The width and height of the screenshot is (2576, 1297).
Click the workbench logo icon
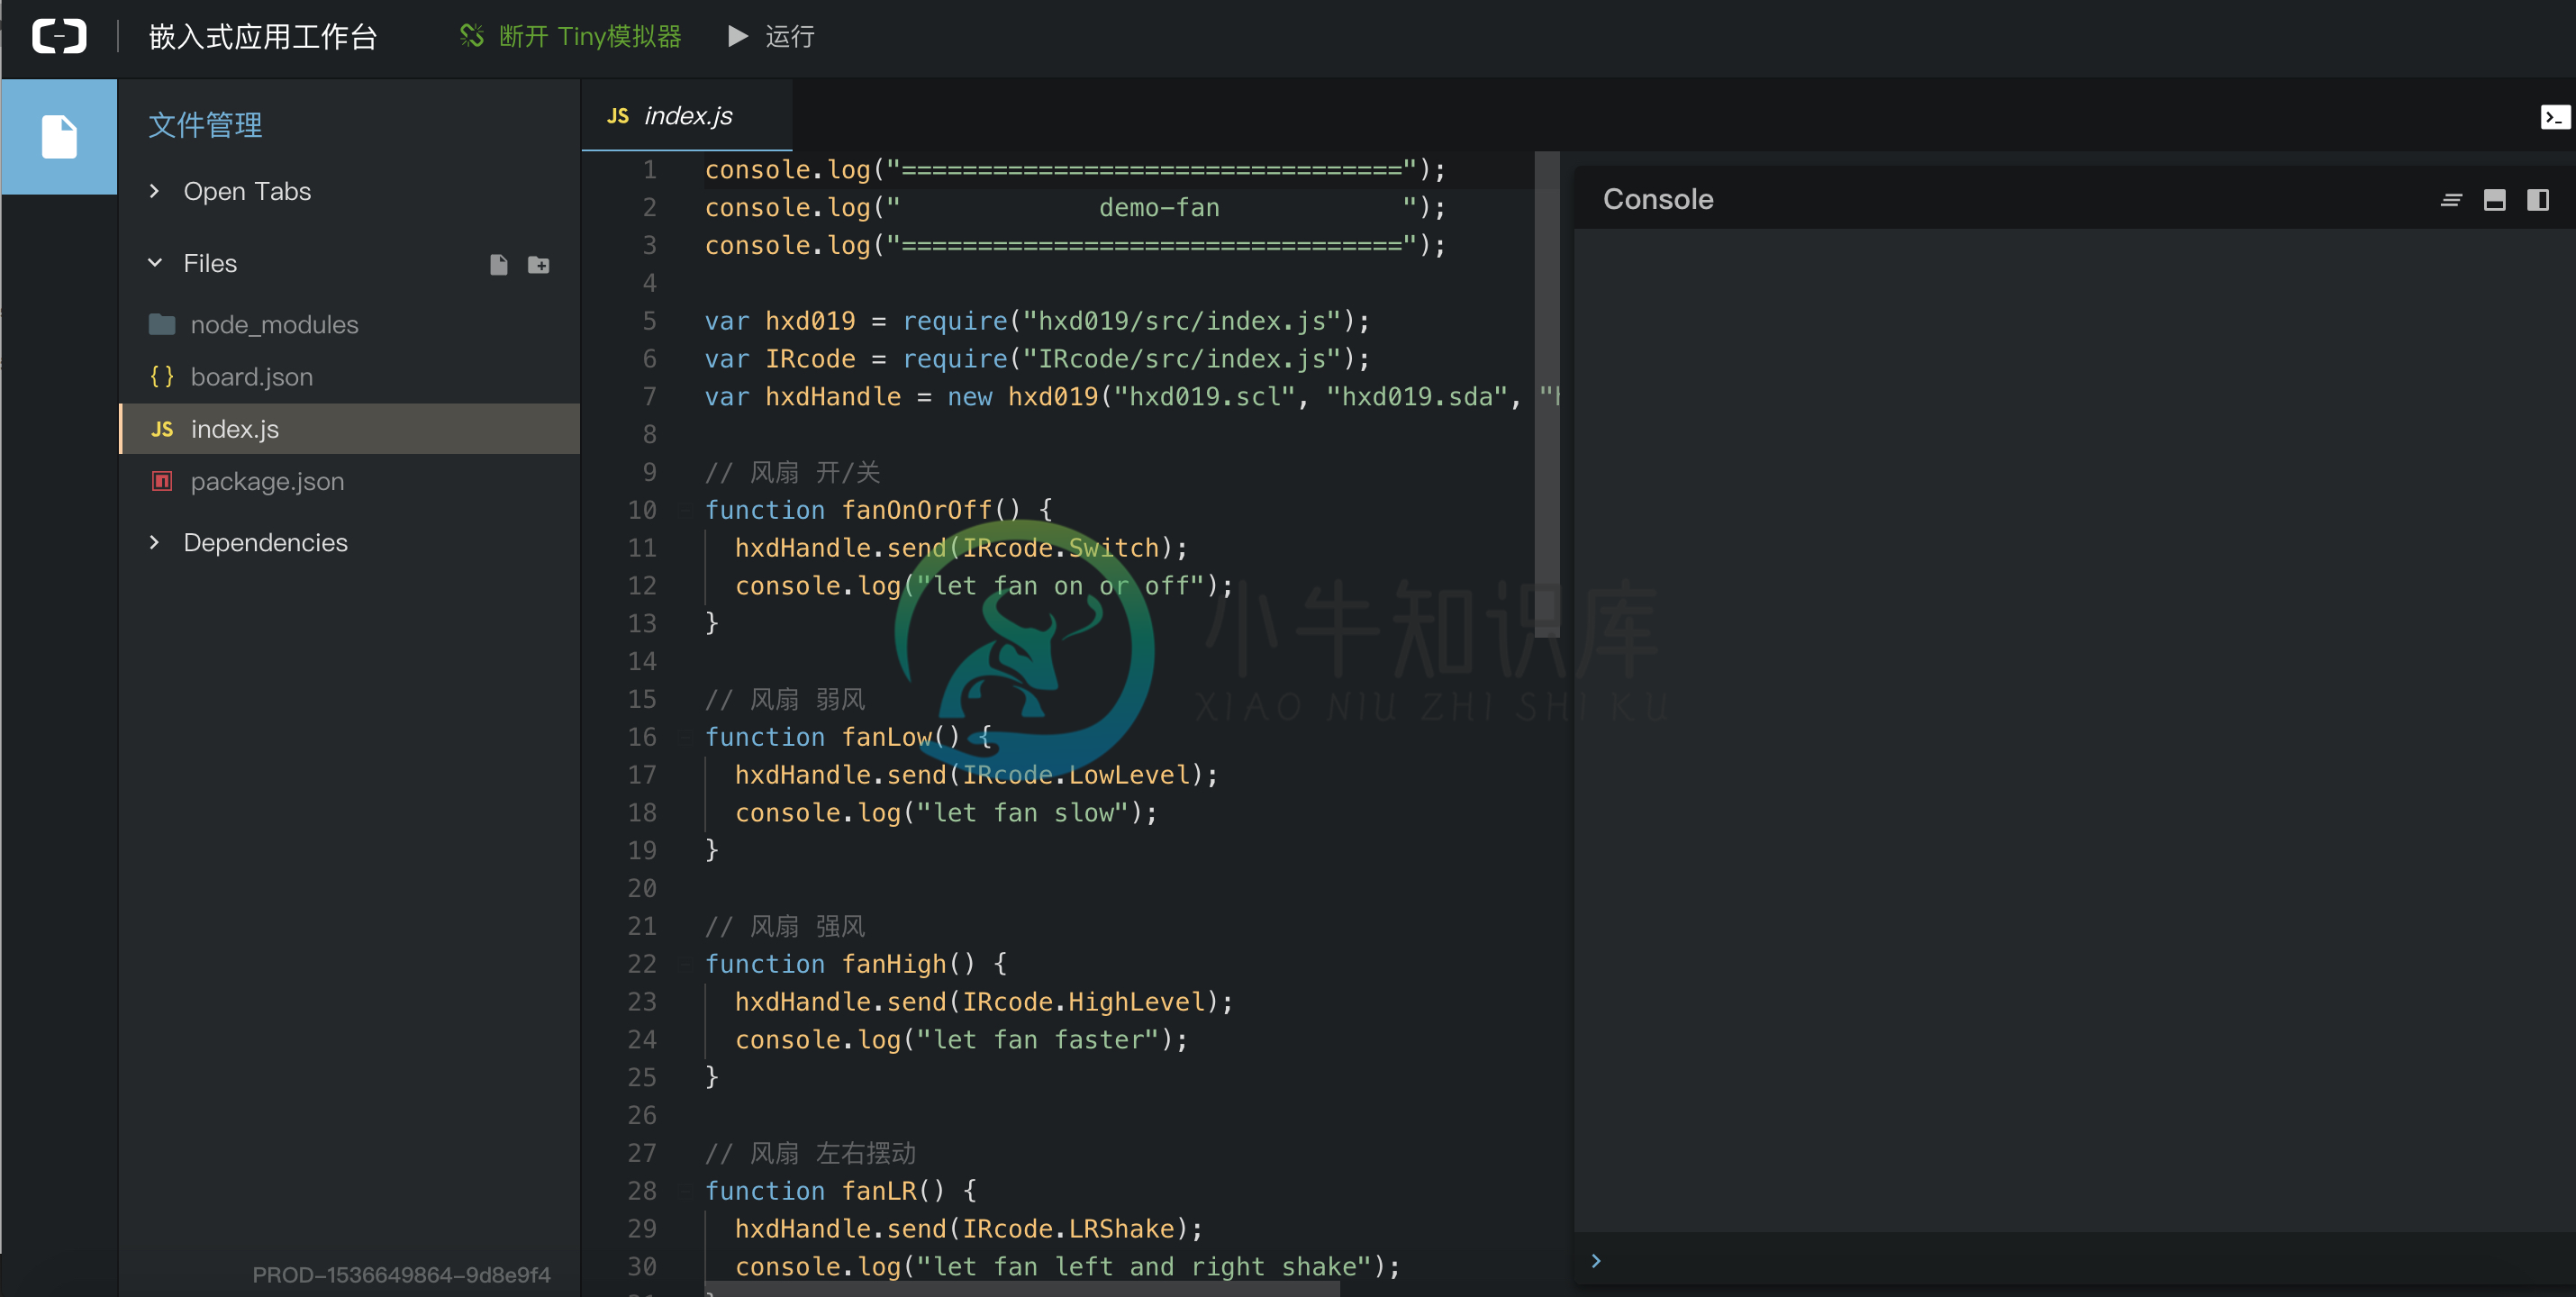pyautogui.click(x=59, y=37)
